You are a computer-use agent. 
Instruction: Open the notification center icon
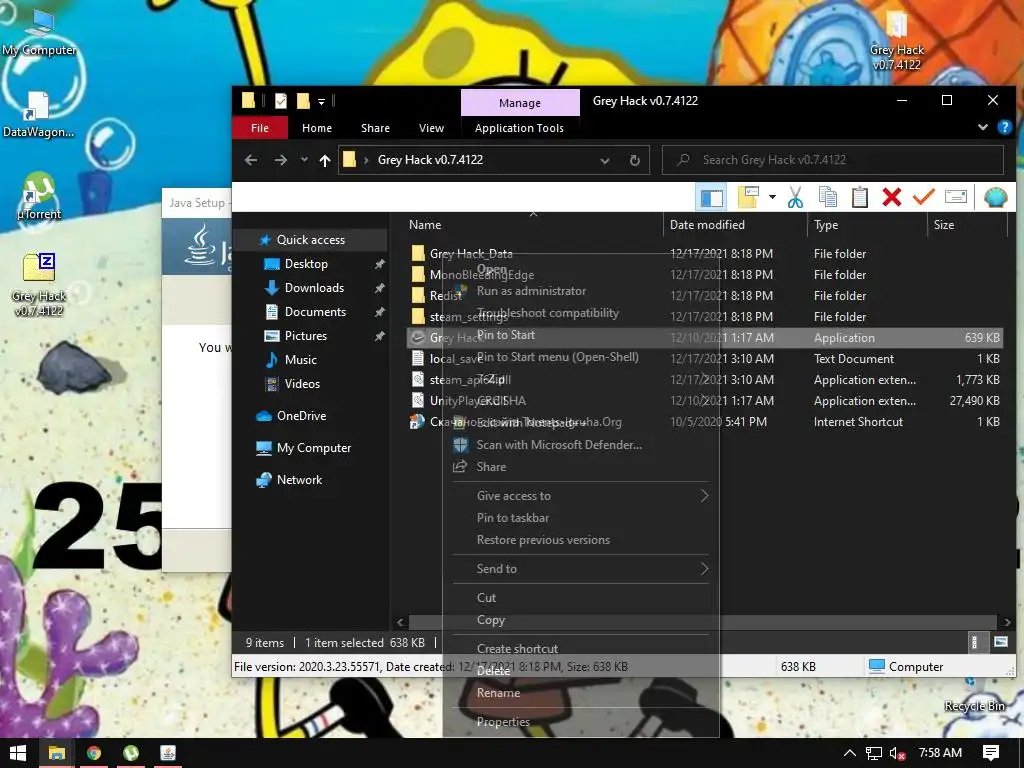[991, 753]
